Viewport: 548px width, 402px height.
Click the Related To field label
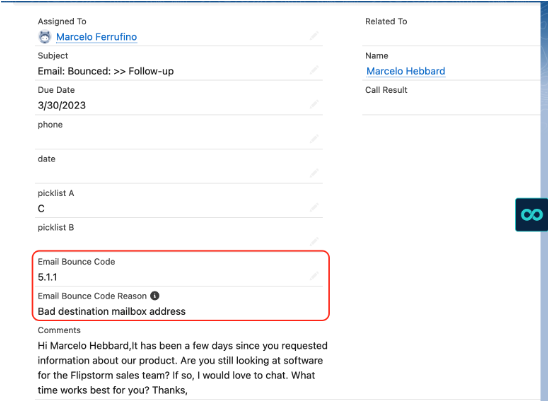[386, 21]
